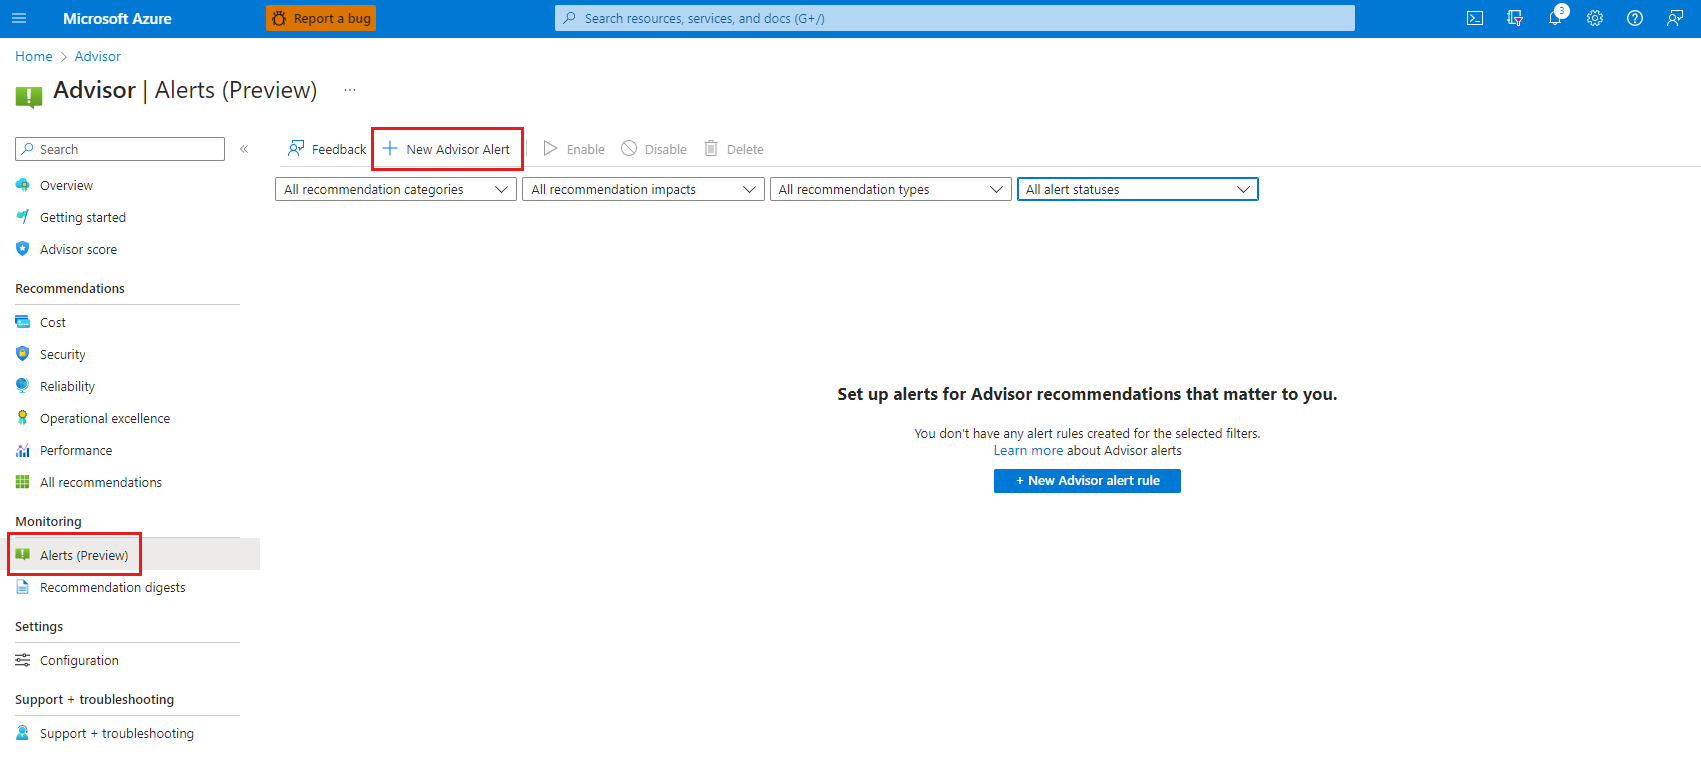1701x758 pixels.
Task: Open the notifications bell
Action: [1555, 18]
